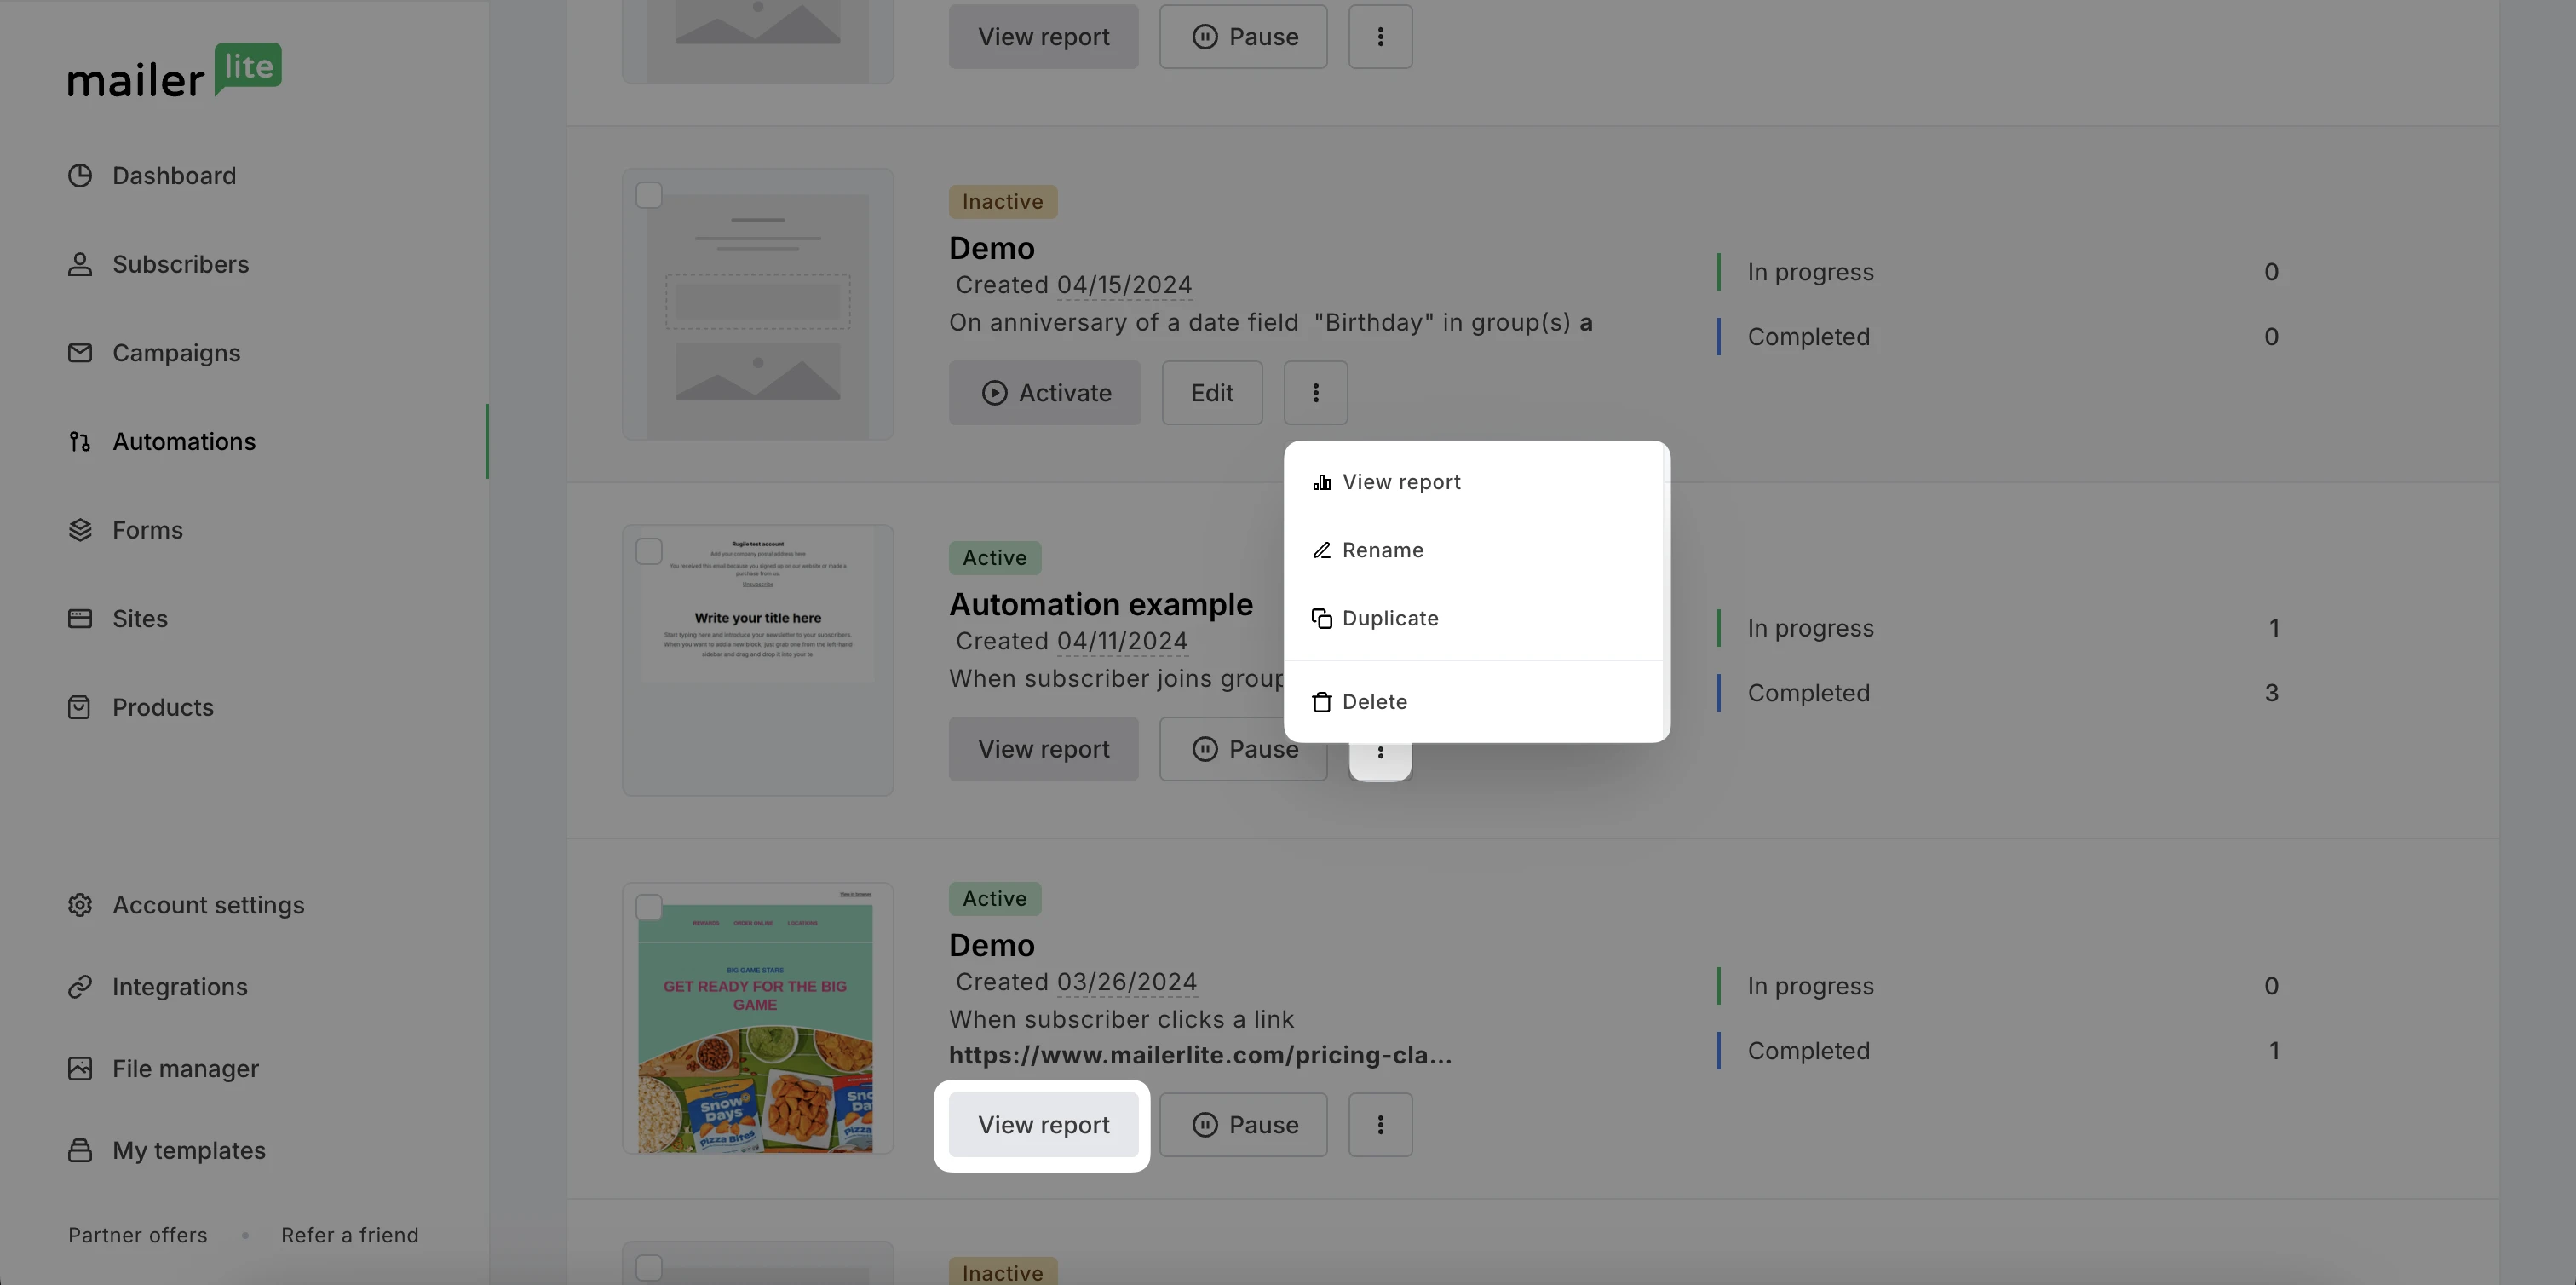Click In progress count for Automation example

click(x=2274, y=629)
